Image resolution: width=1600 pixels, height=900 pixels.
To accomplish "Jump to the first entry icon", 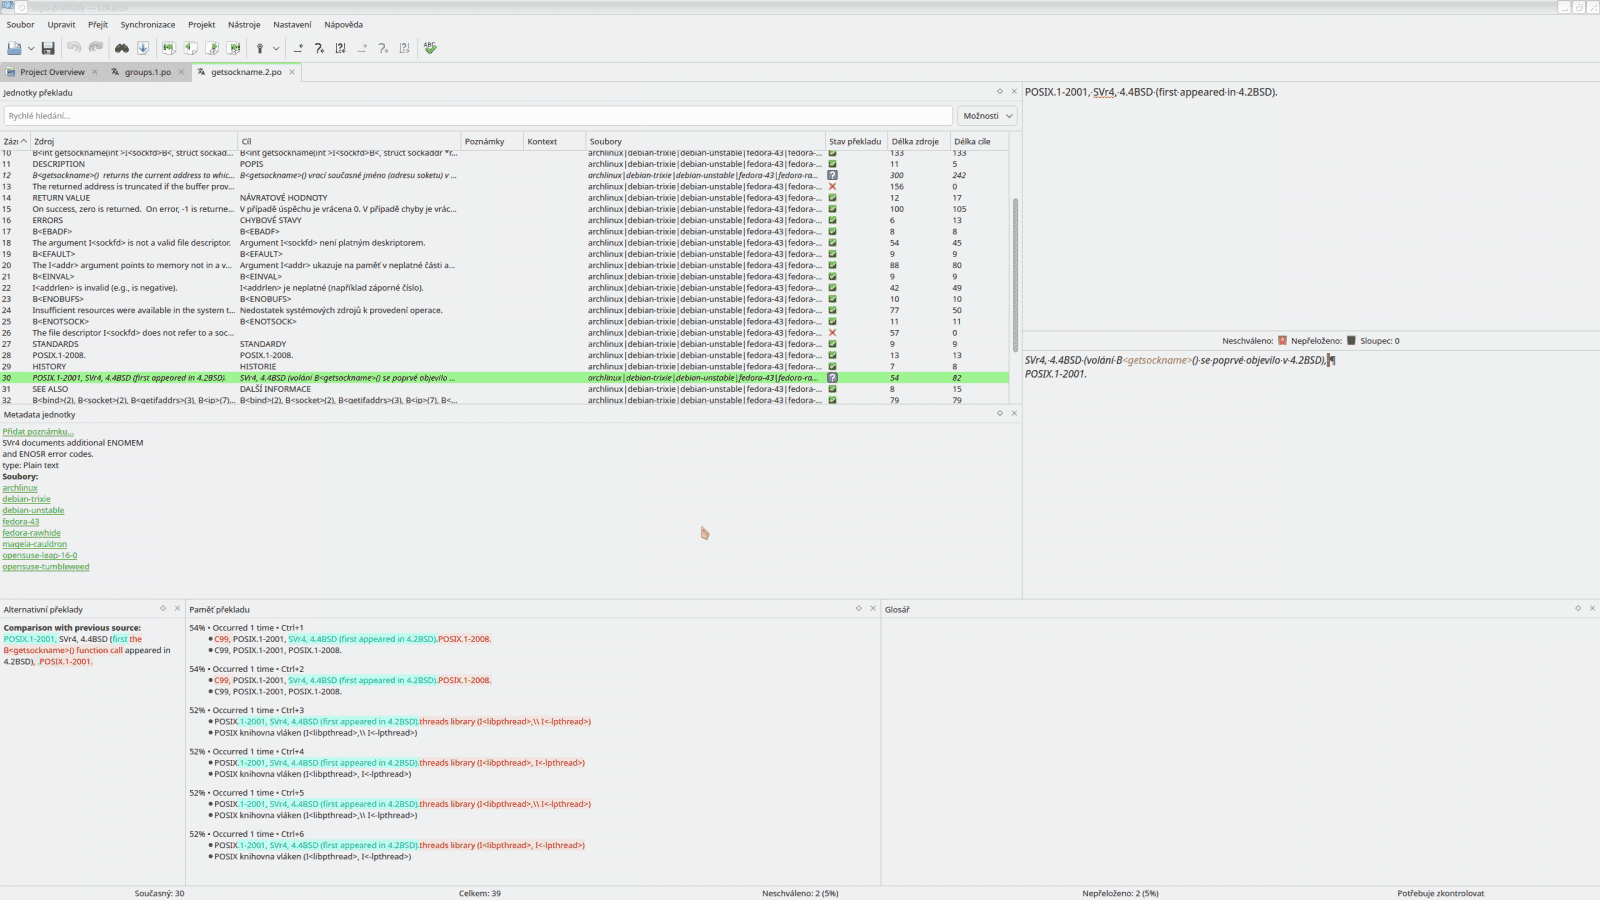I will click(168, 48).
